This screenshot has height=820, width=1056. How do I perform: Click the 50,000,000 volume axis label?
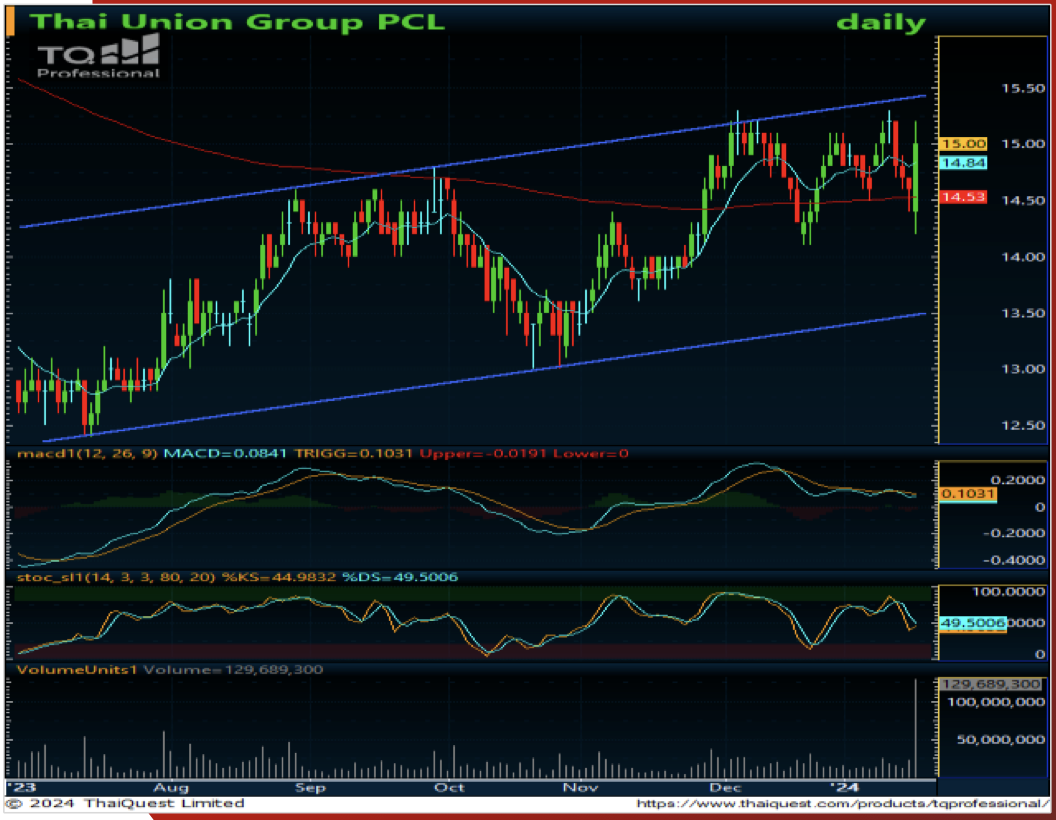1001,740
